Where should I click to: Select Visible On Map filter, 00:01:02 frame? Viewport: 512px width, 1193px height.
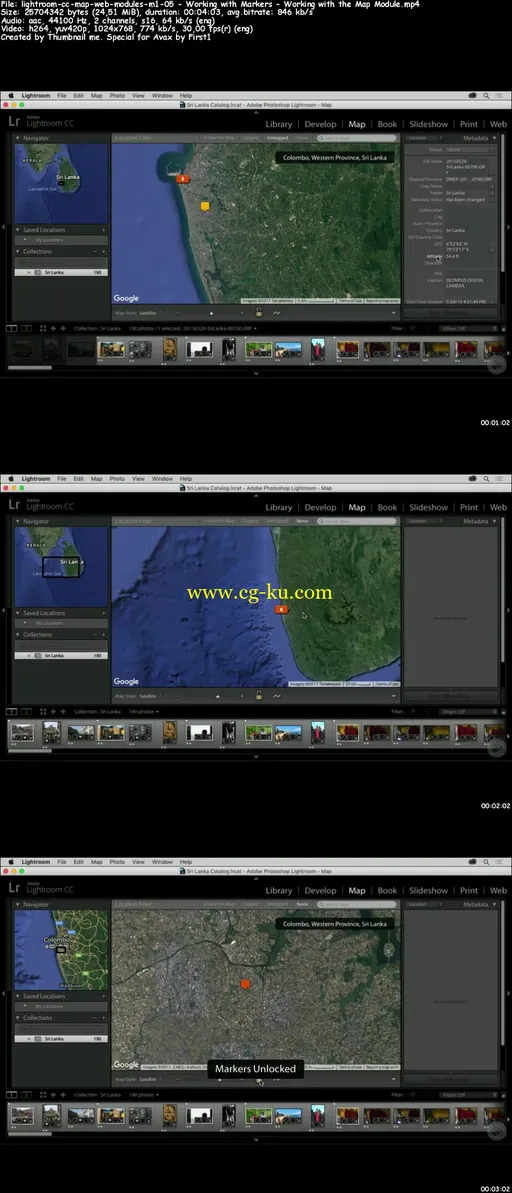pos(219,138)
